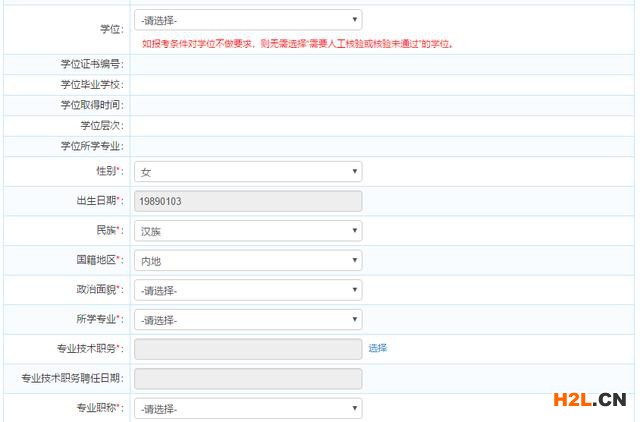The image size is (640, 422).
Task: Expand the 国籍地区 dropdown showing 内地
Action: [247, 261]
